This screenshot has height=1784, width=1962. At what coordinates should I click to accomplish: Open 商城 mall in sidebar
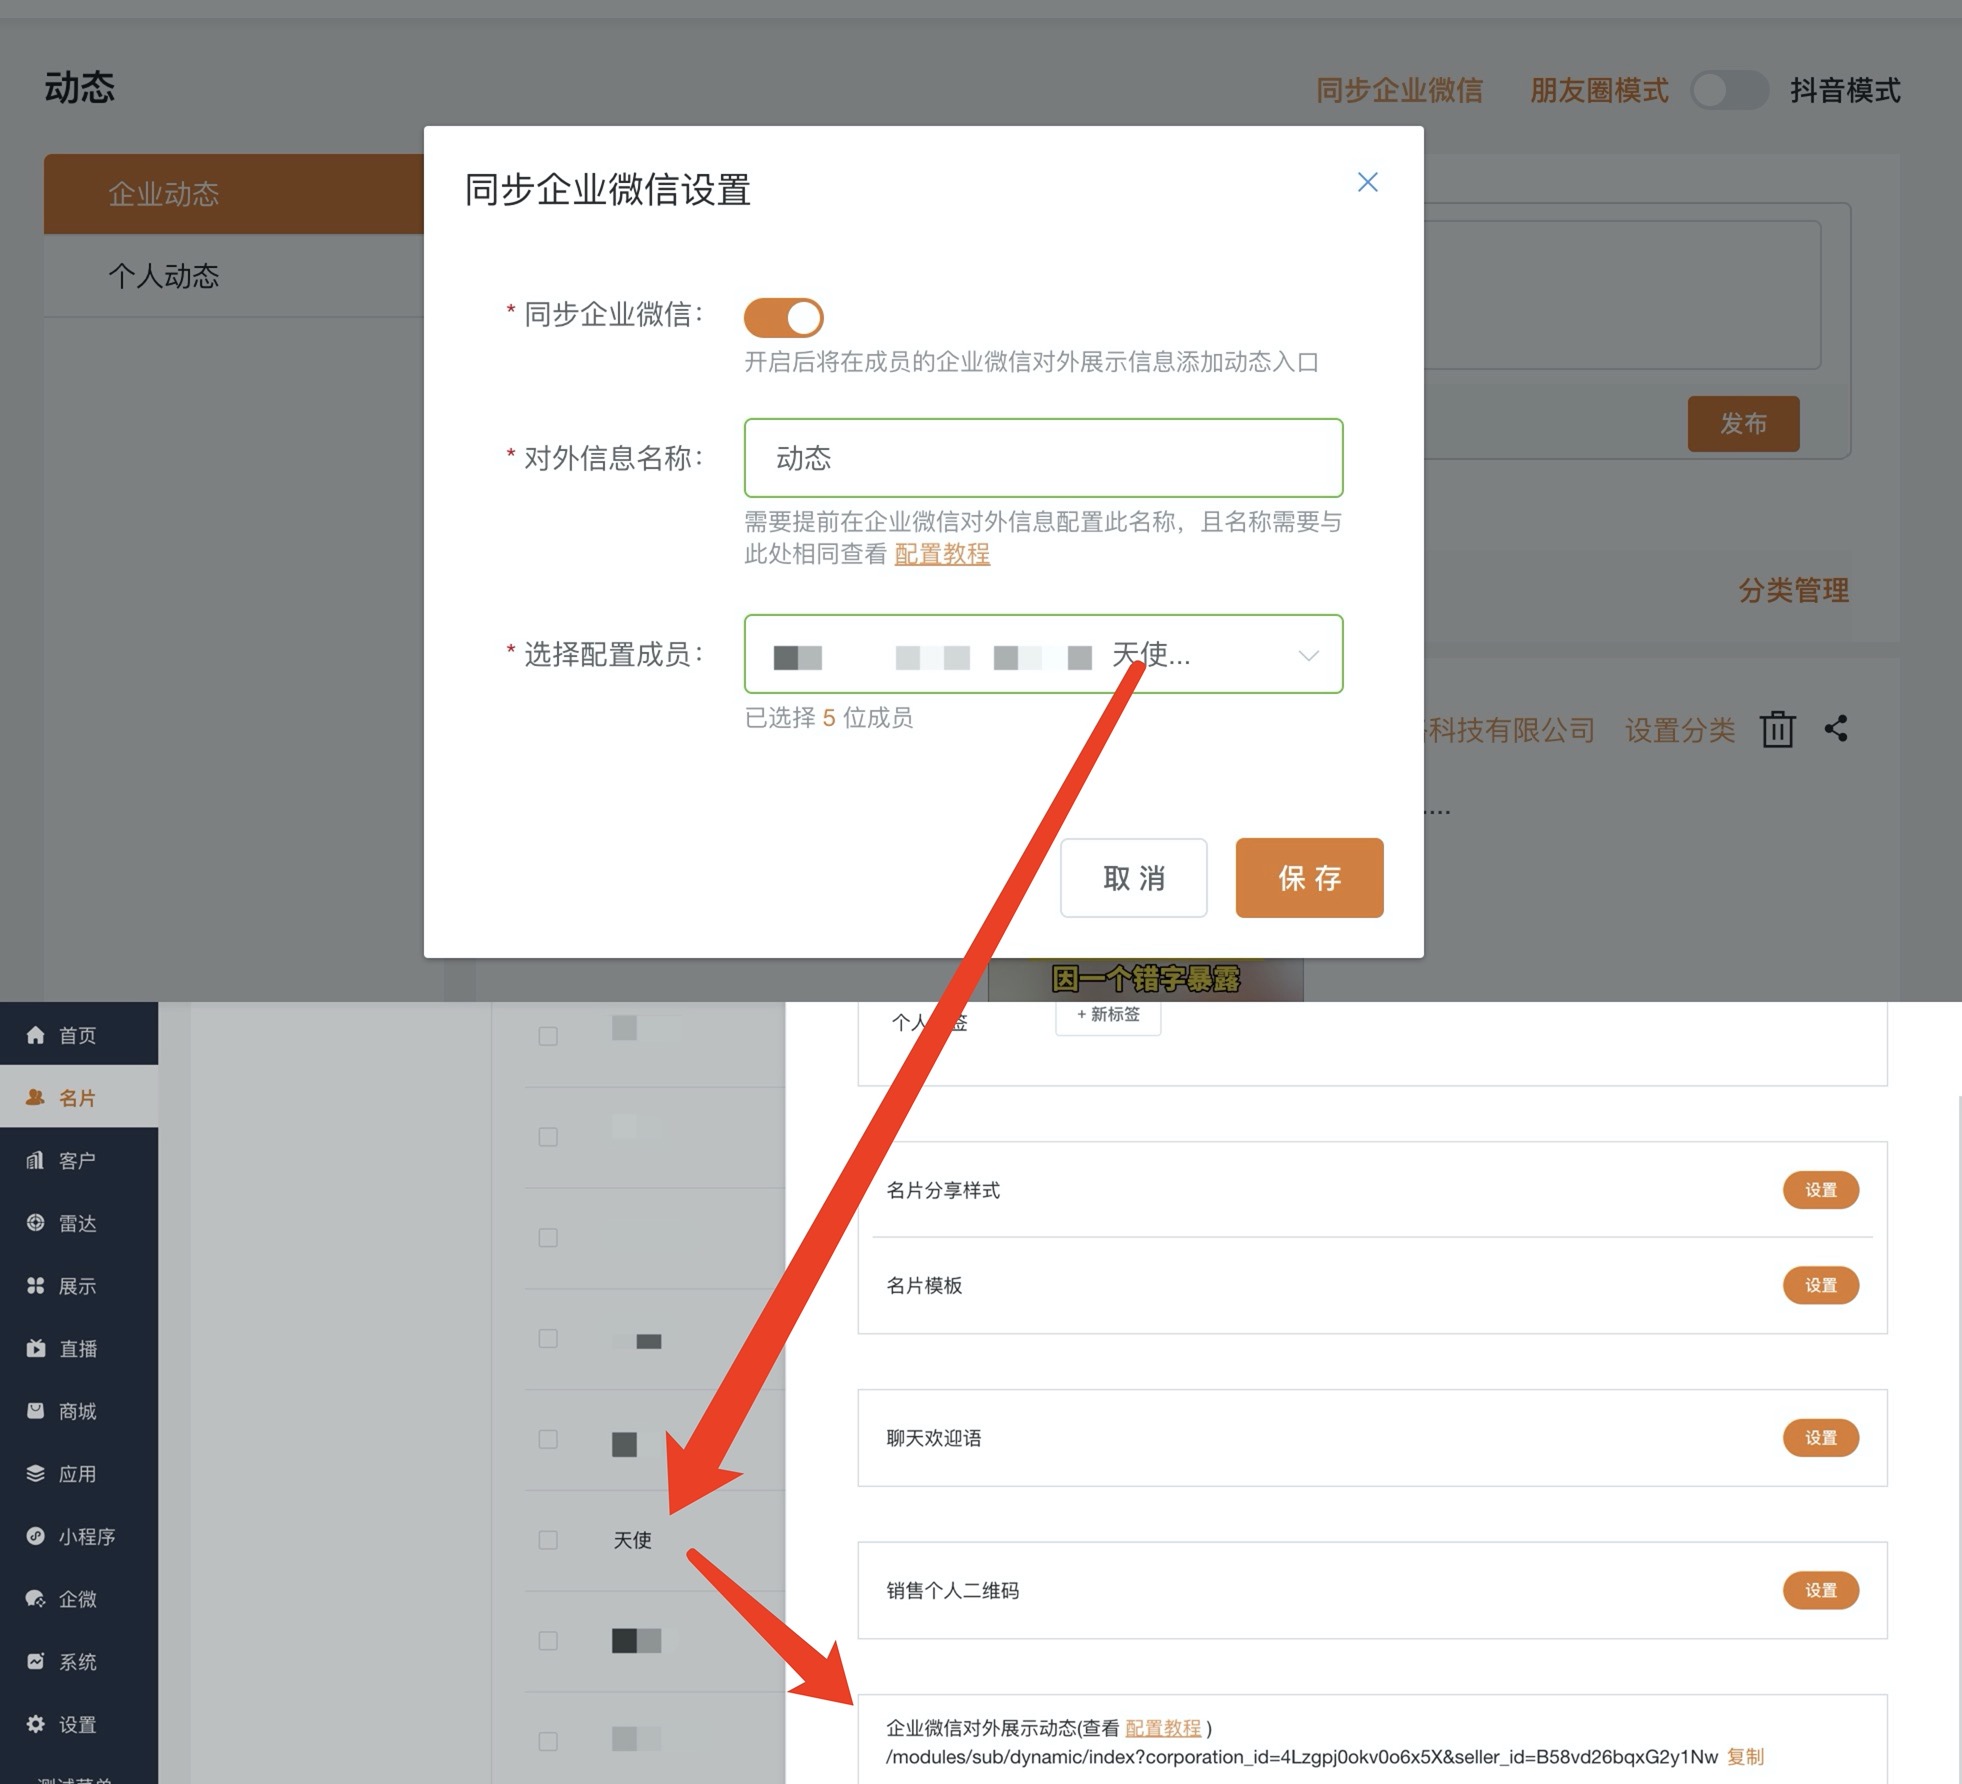pyautogui.click(x=77, y=1411)
